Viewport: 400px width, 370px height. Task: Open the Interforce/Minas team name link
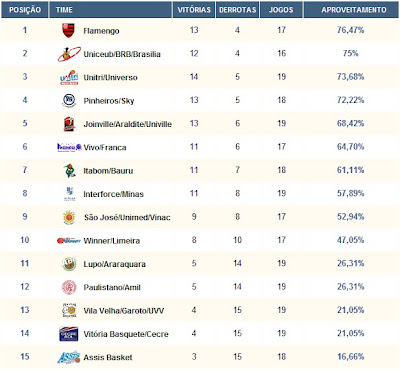[x=114, y=194]
